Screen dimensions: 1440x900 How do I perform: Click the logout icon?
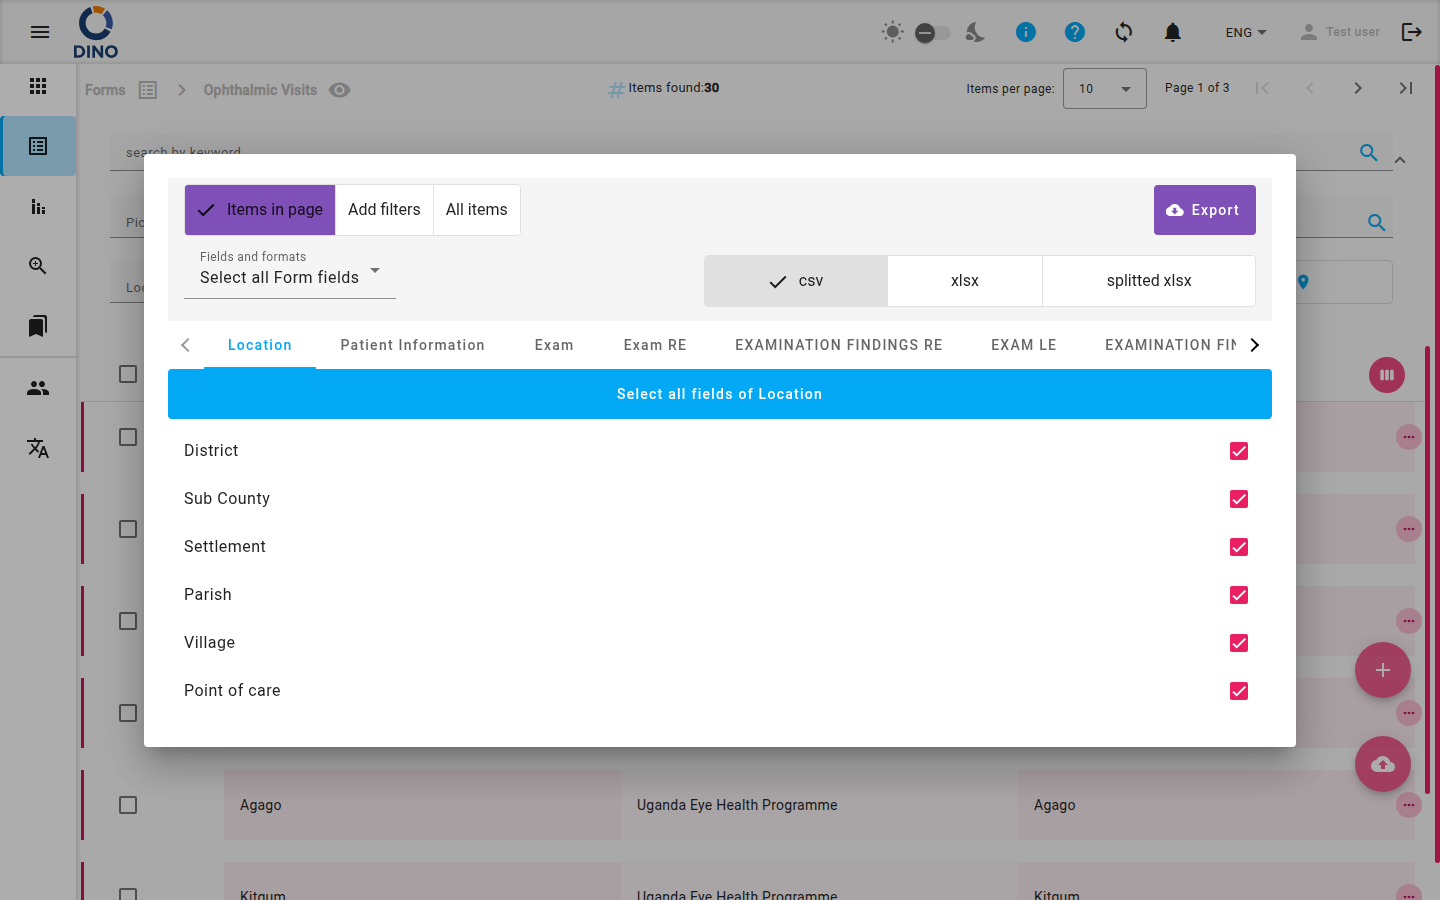coord(1412,32)
